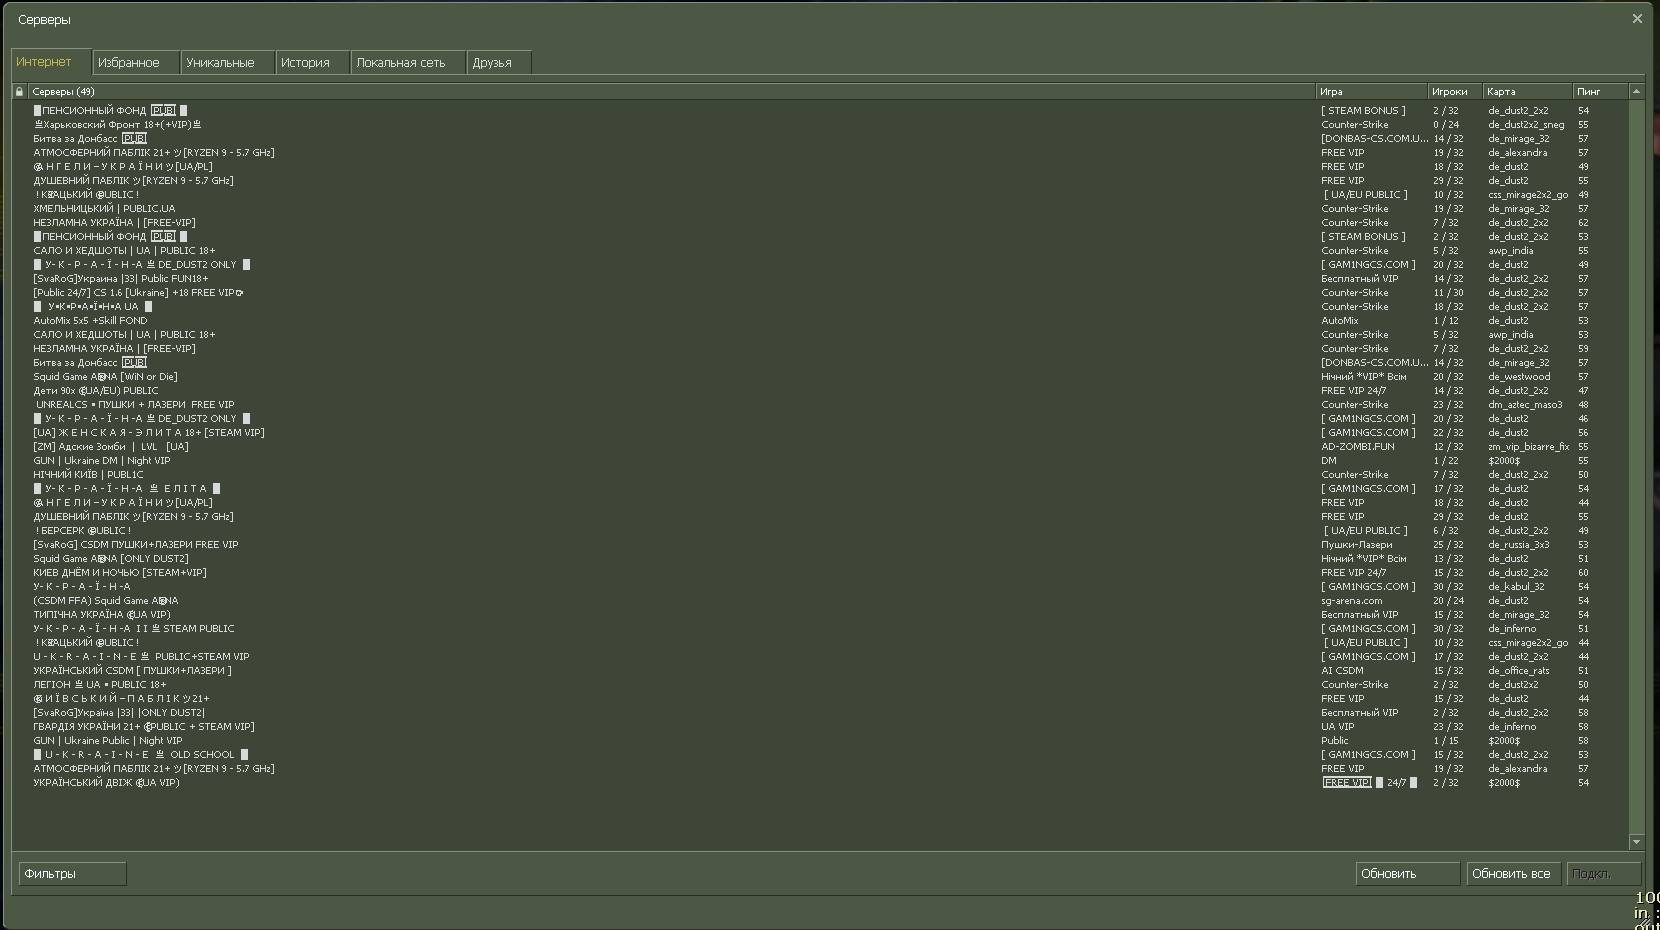Sort servers by the Игра column header

[1370, 91]
